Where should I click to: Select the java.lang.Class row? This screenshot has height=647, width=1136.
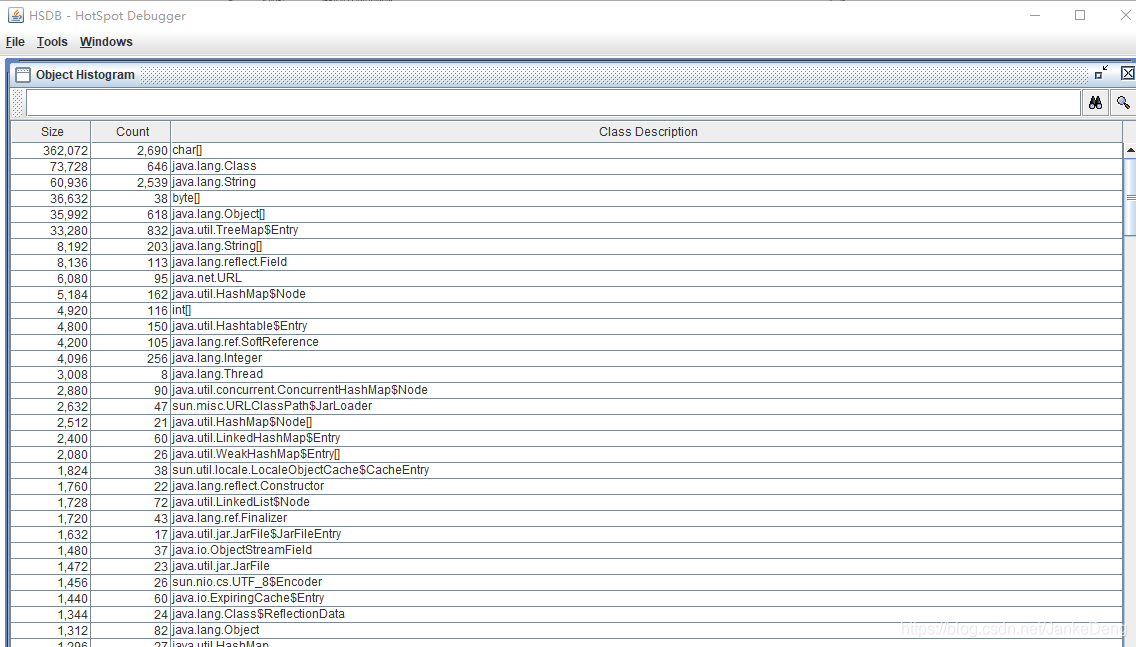click(567, 166)
